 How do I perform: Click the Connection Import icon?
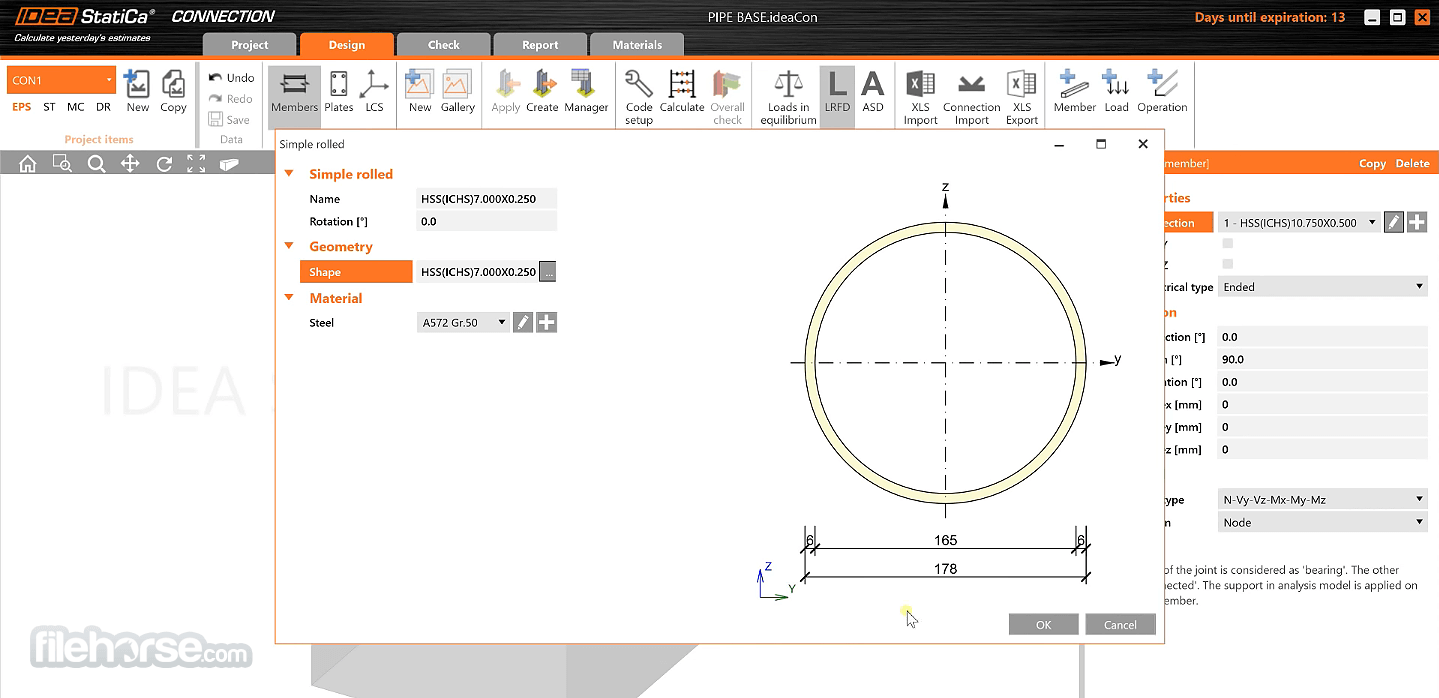click(x=971, y=97)
